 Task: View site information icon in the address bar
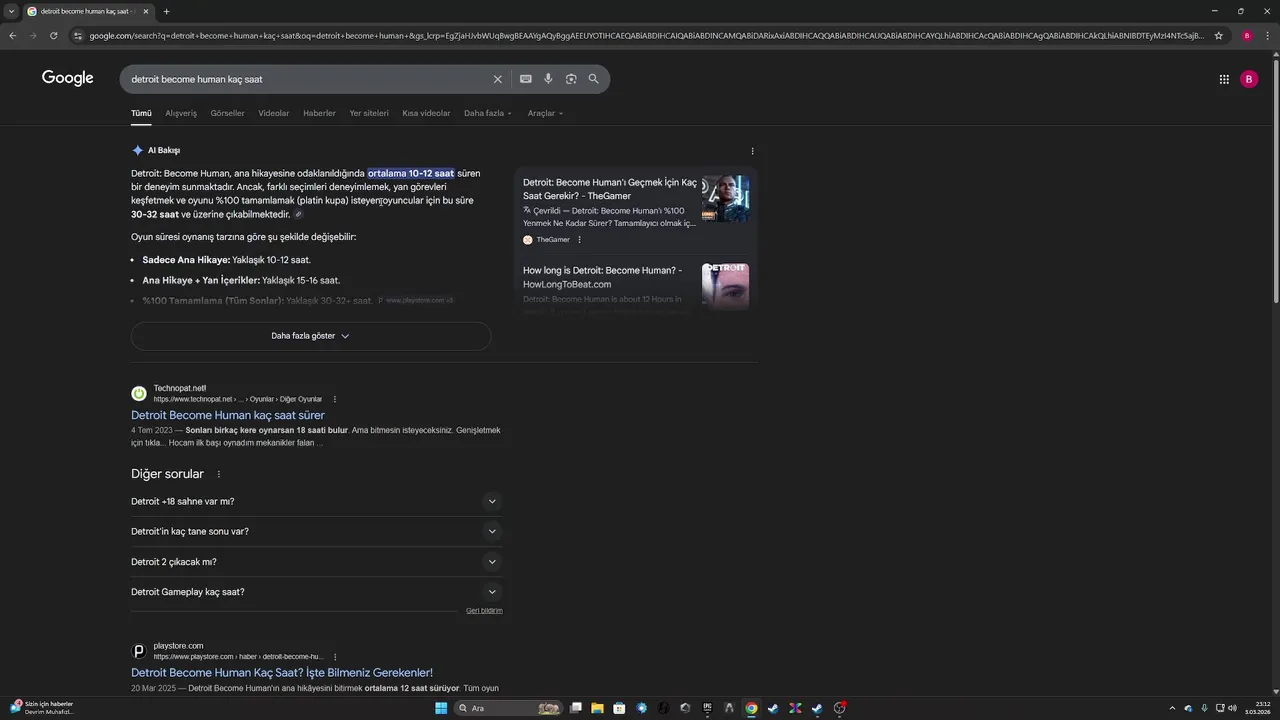click(x=78, y=35)
